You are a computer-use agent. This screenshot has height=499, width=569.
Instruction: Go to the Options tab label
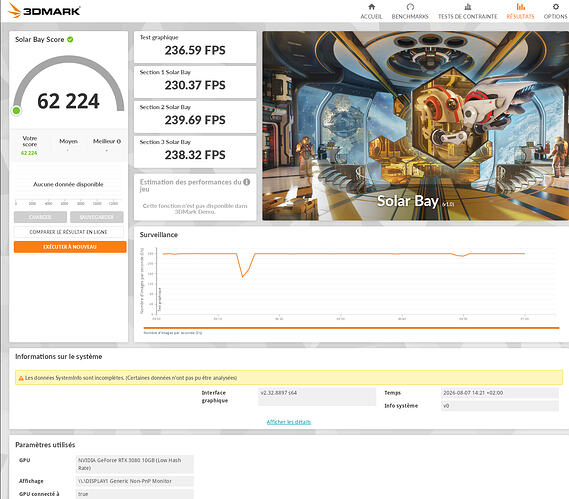pyautogui.click(x=556, y=16)
